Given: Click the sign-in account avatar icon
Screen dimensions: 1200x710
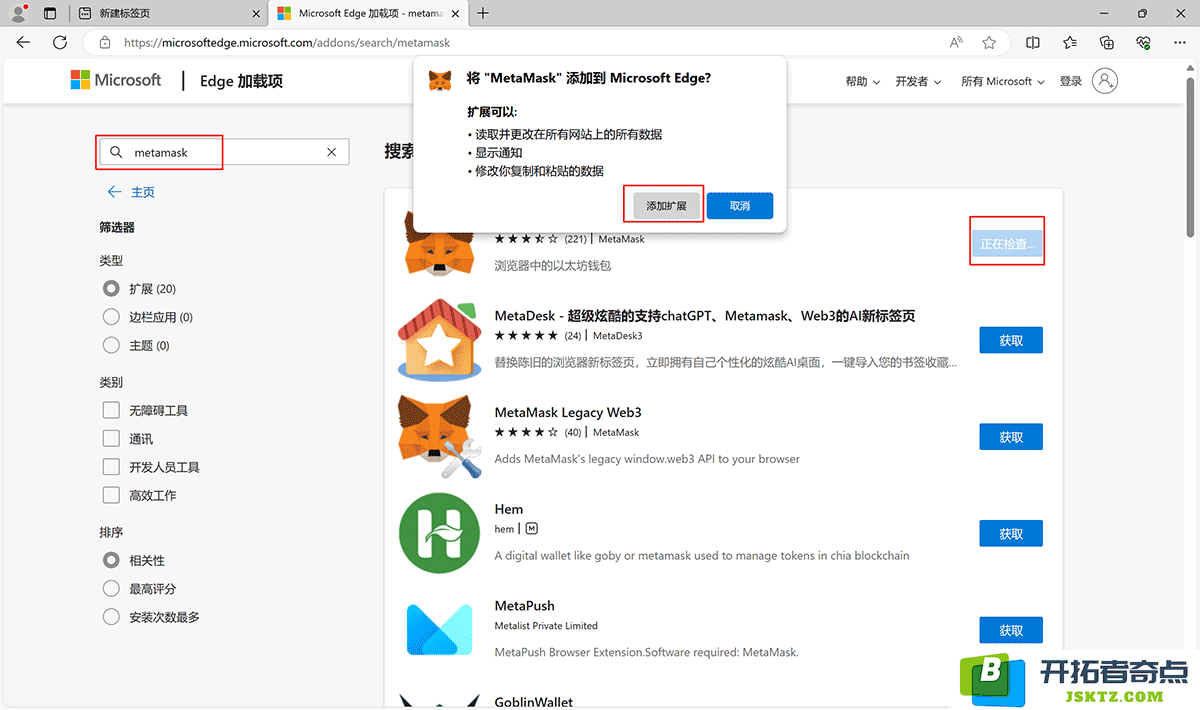Looking at the screenshot, I should pyautogui.click(x=1105, y=81).
